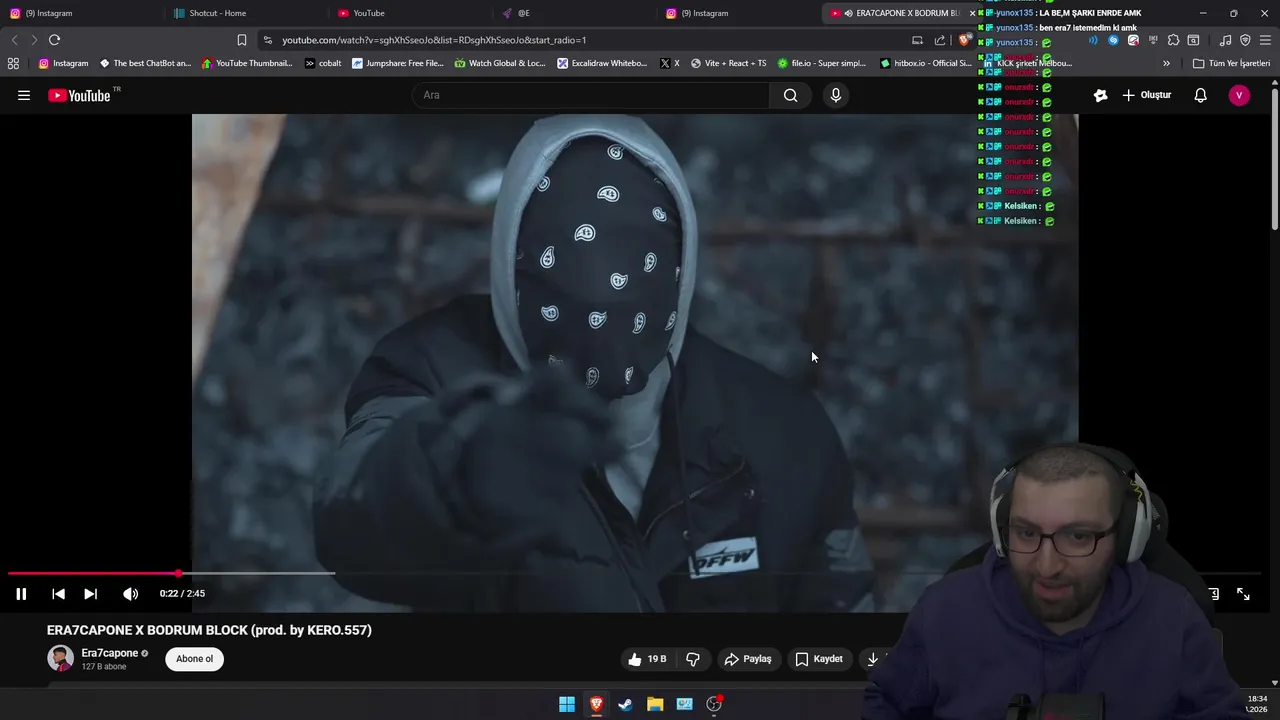Start voice search with the microphone

click(836, 95)
